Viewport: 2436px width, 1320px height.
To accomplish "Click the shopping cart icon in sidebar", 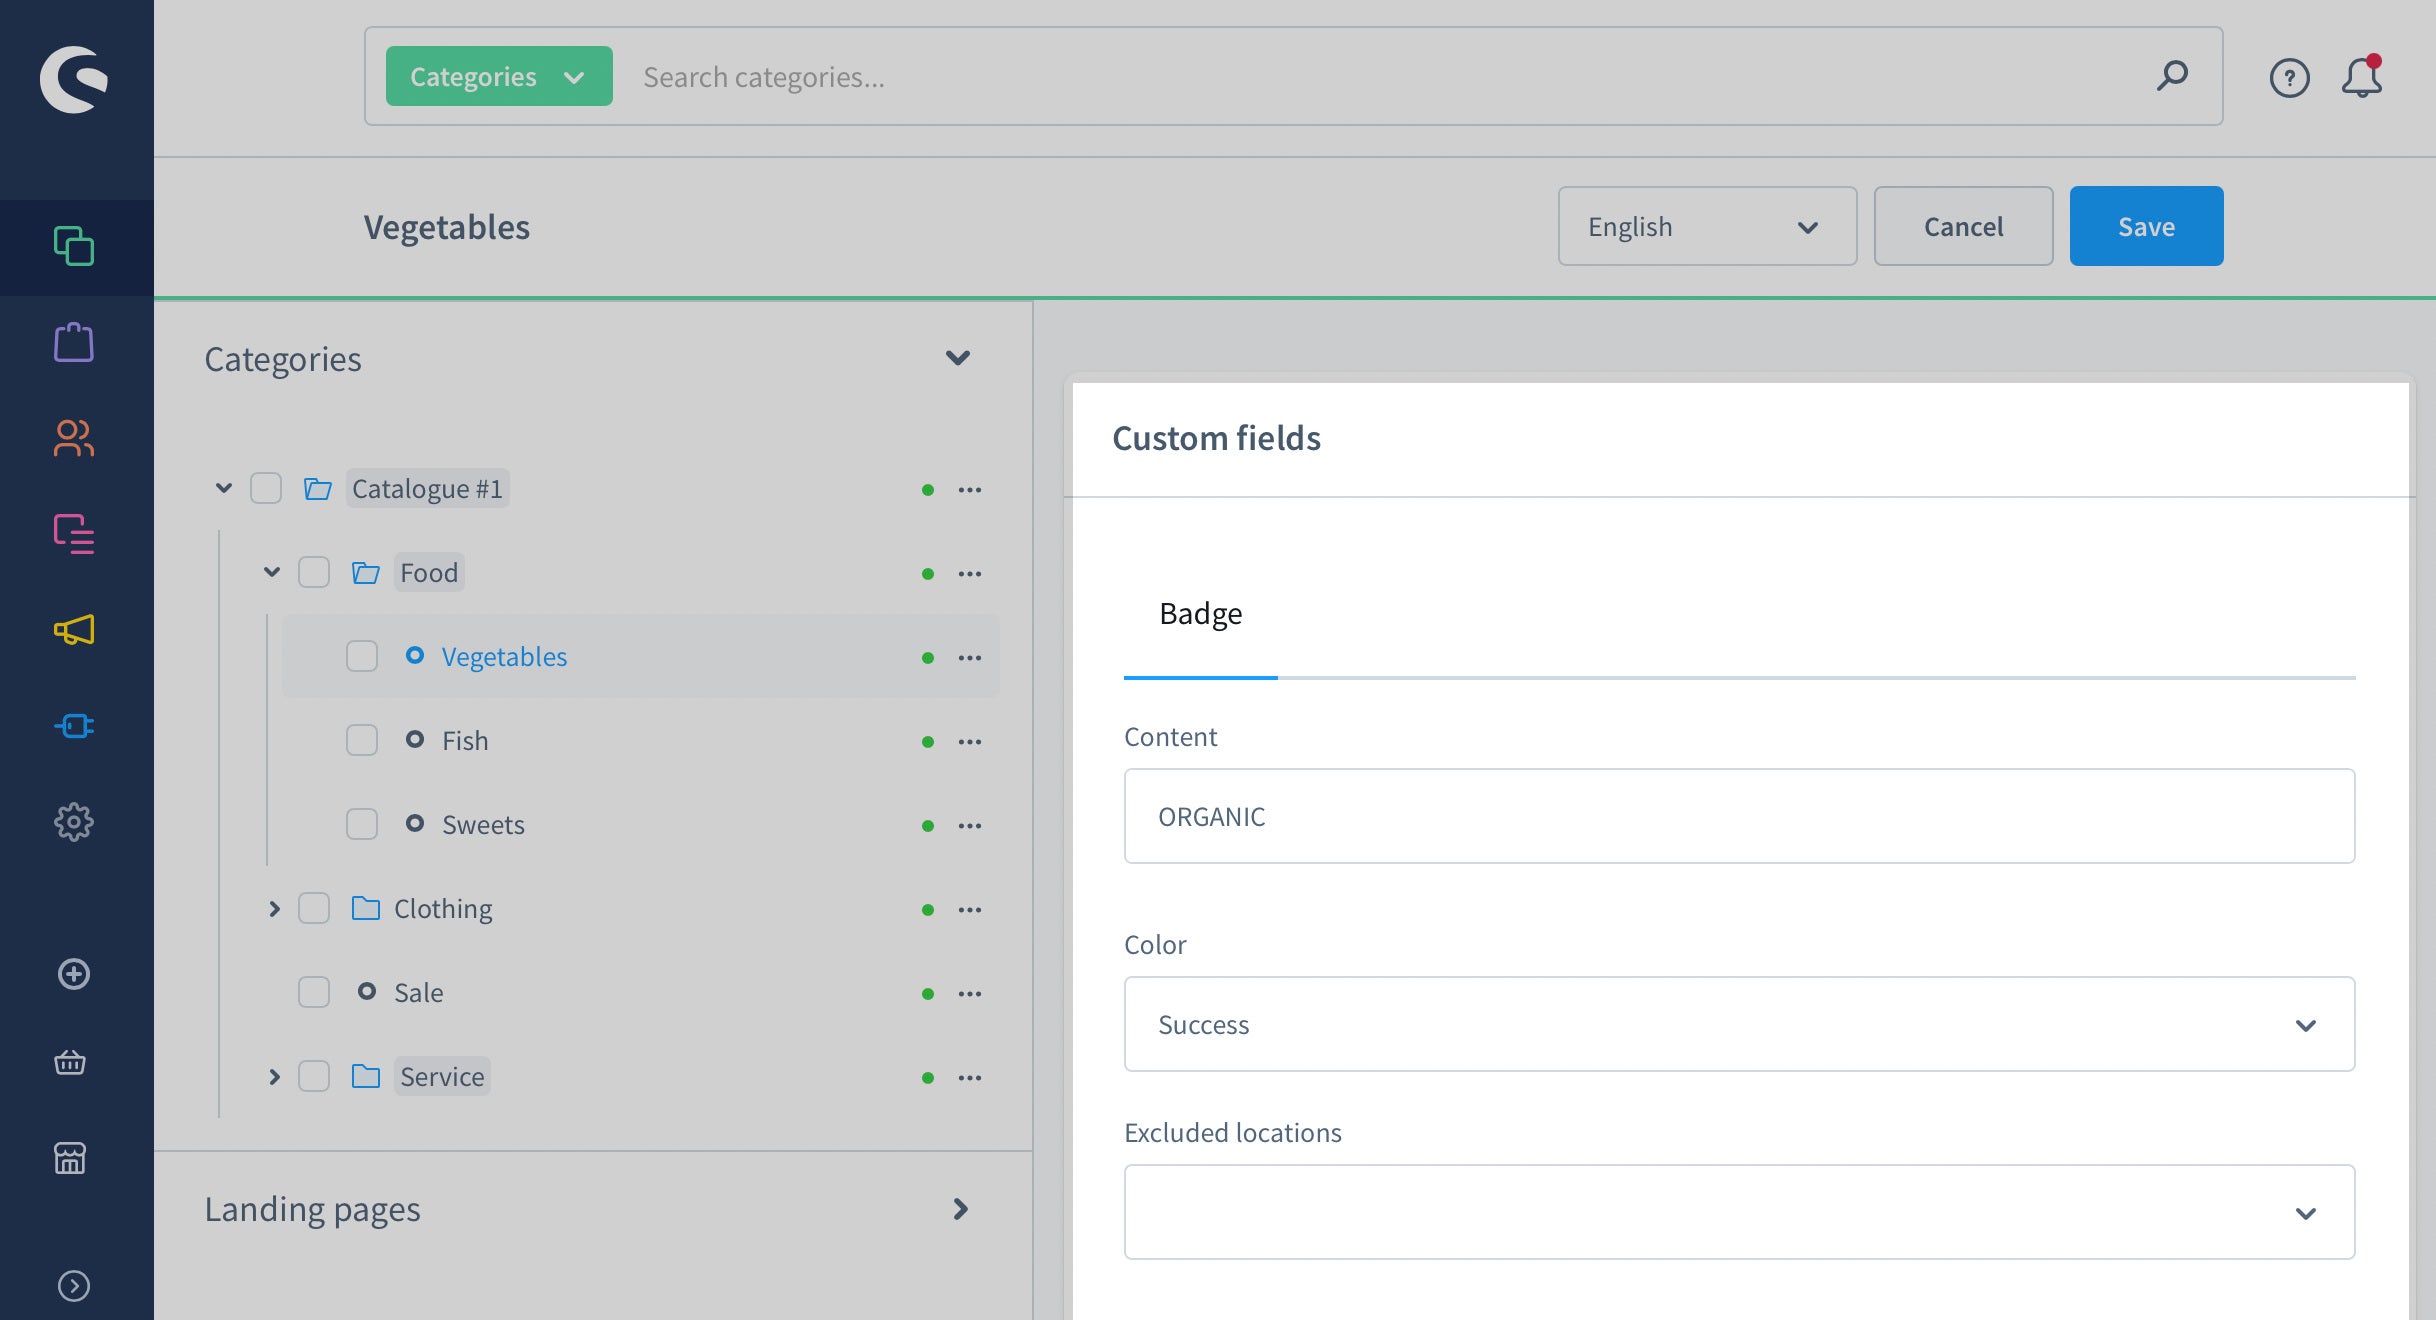I will pyautogui.click(x=73, y=1060).
